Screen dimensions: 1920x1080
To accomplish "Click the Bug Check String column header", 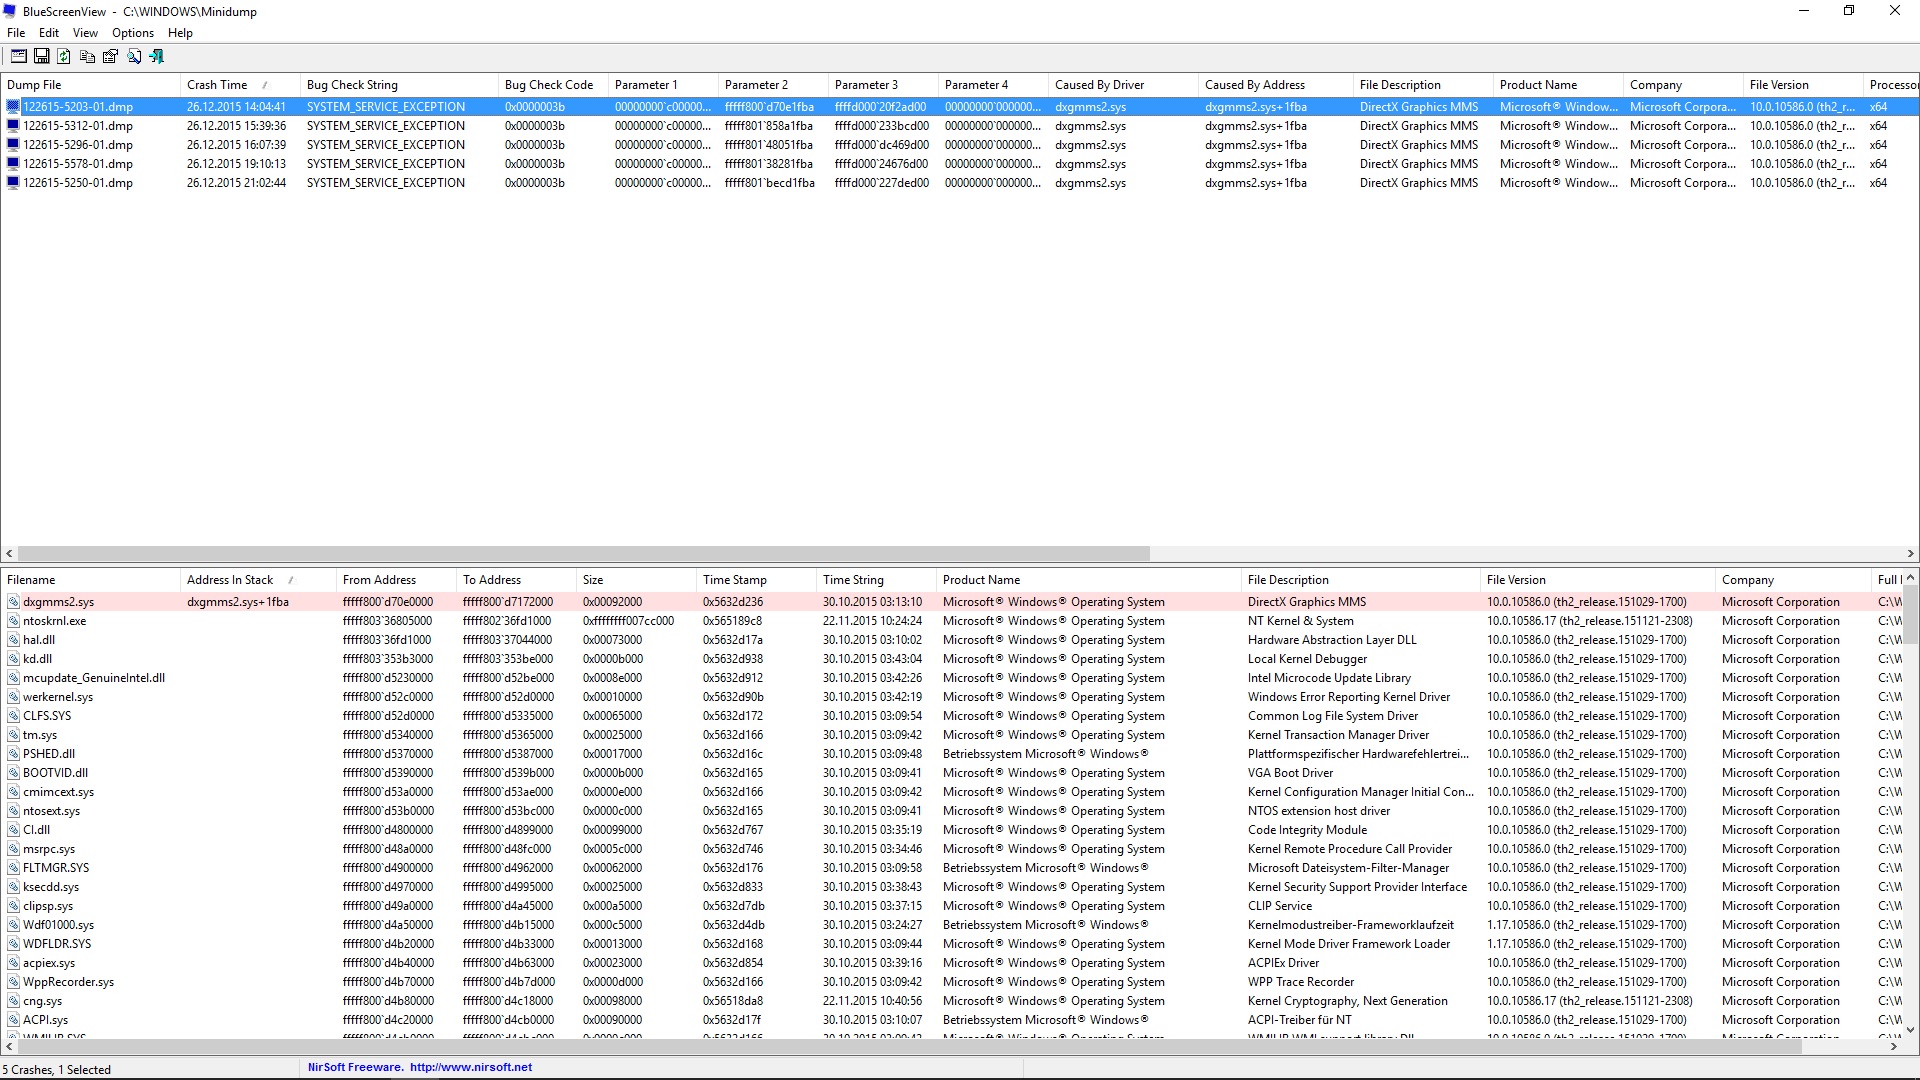I will pyautogui.click(x=352, y=85).
